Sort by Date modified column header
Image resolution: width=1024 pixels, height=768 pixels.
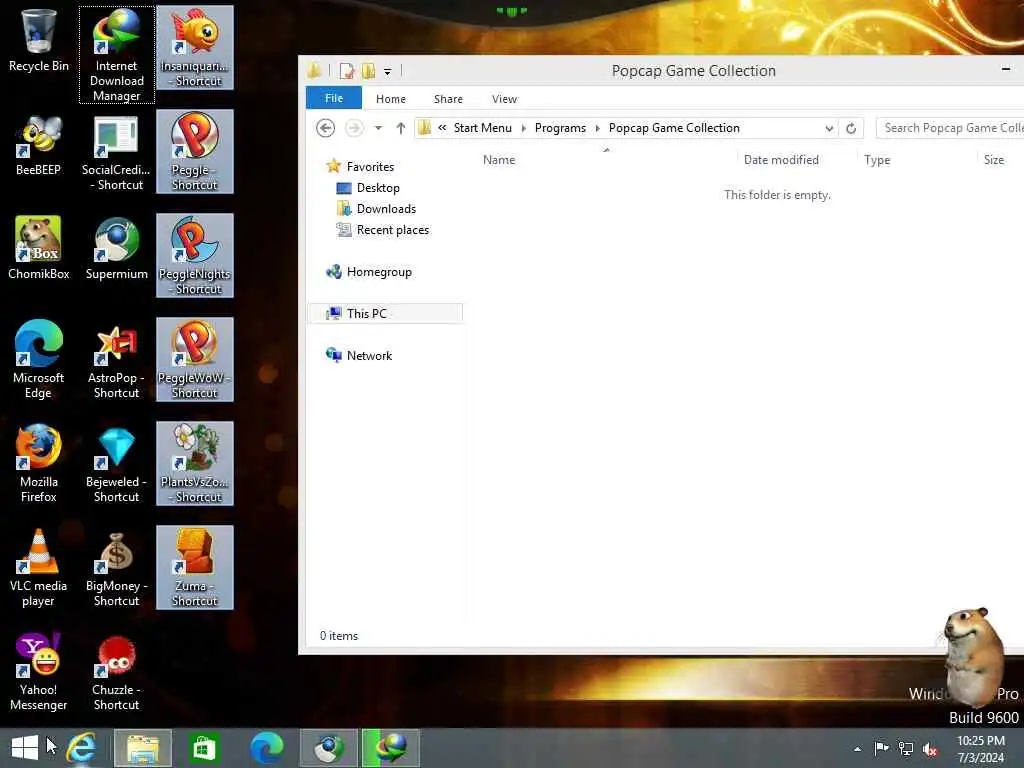point(781,160)
